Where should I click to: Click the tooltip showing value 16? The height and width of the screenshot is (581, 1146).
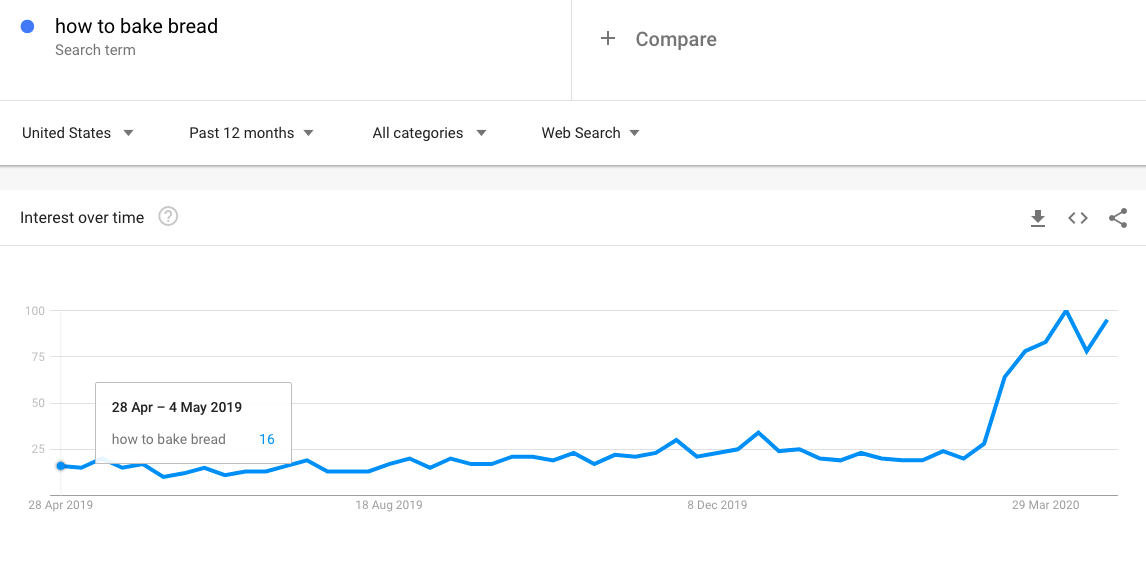194,422
